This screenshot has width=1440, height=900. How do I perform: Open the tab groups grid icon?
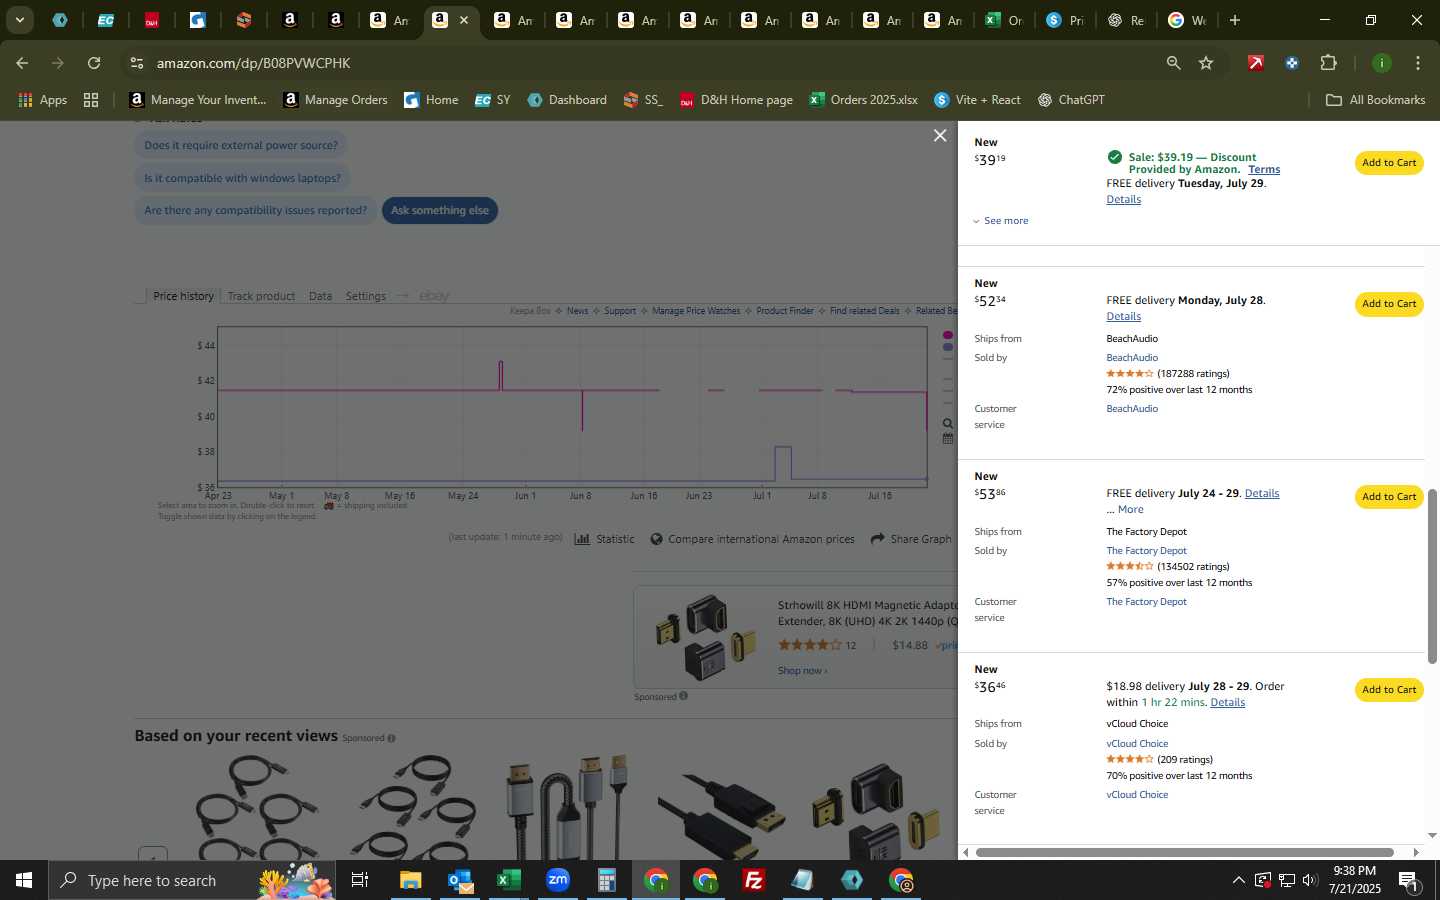(91, 100)
